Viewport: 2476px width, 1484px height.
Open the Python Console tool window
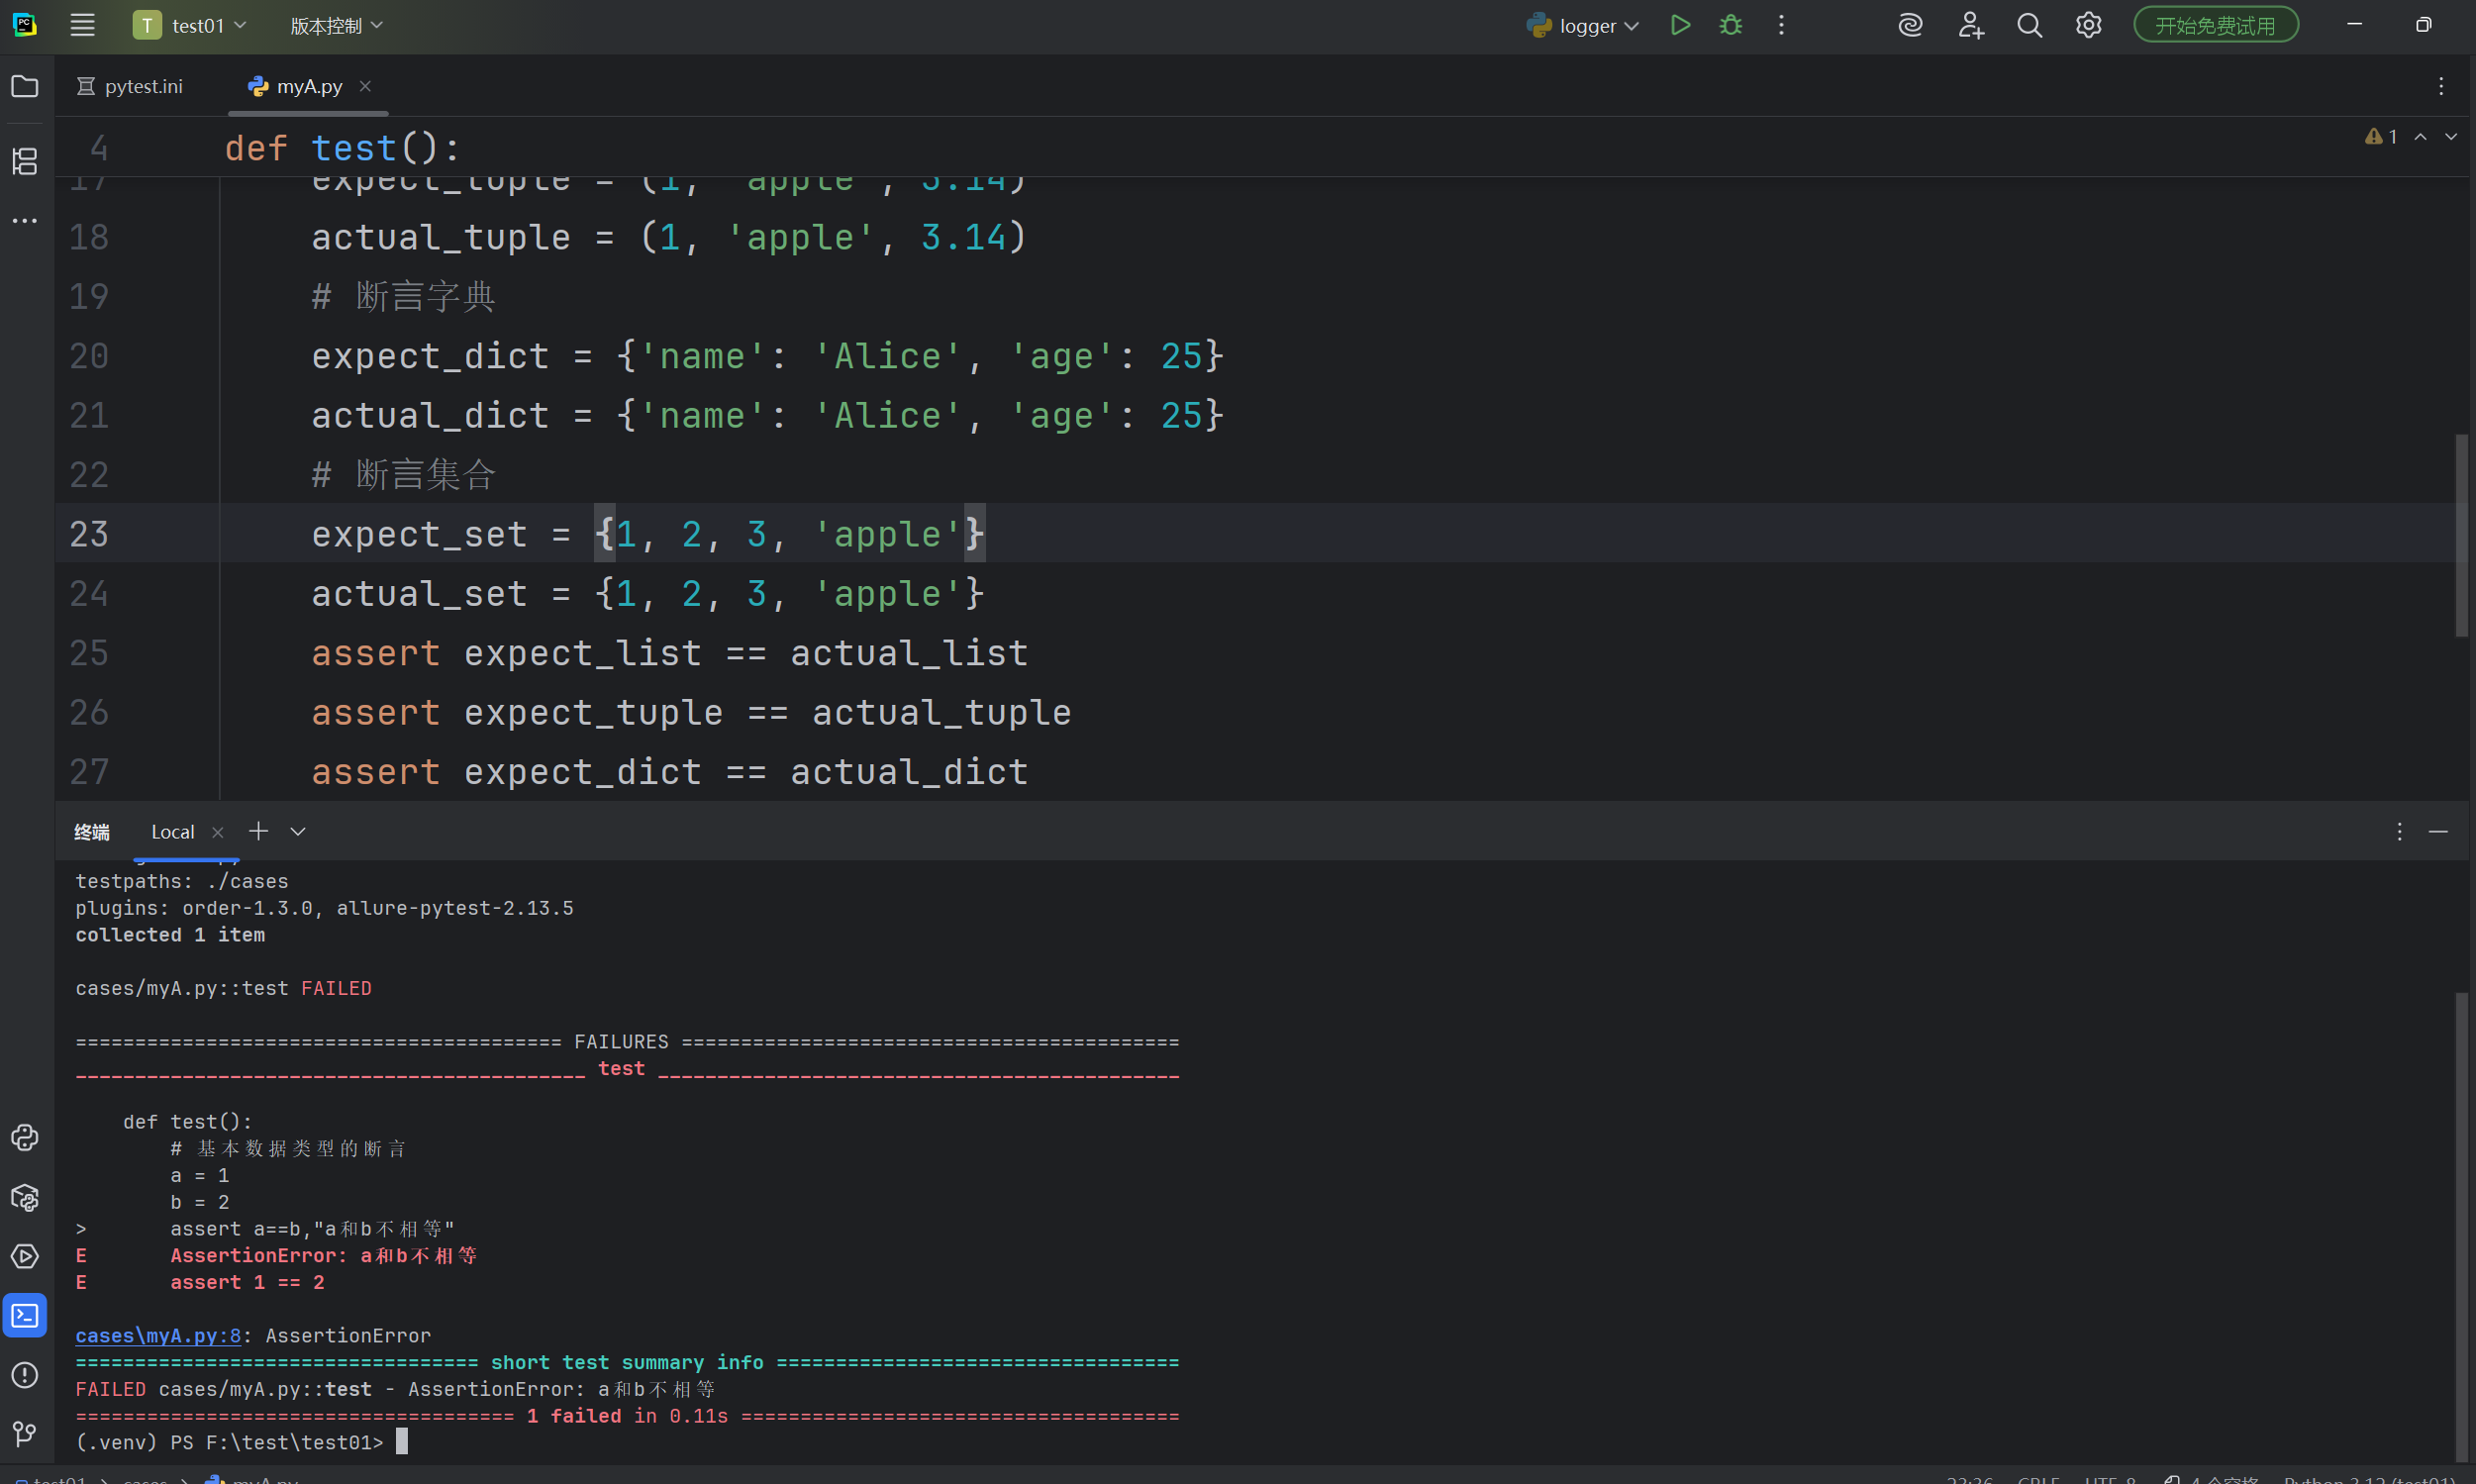tap(25, 1138)
